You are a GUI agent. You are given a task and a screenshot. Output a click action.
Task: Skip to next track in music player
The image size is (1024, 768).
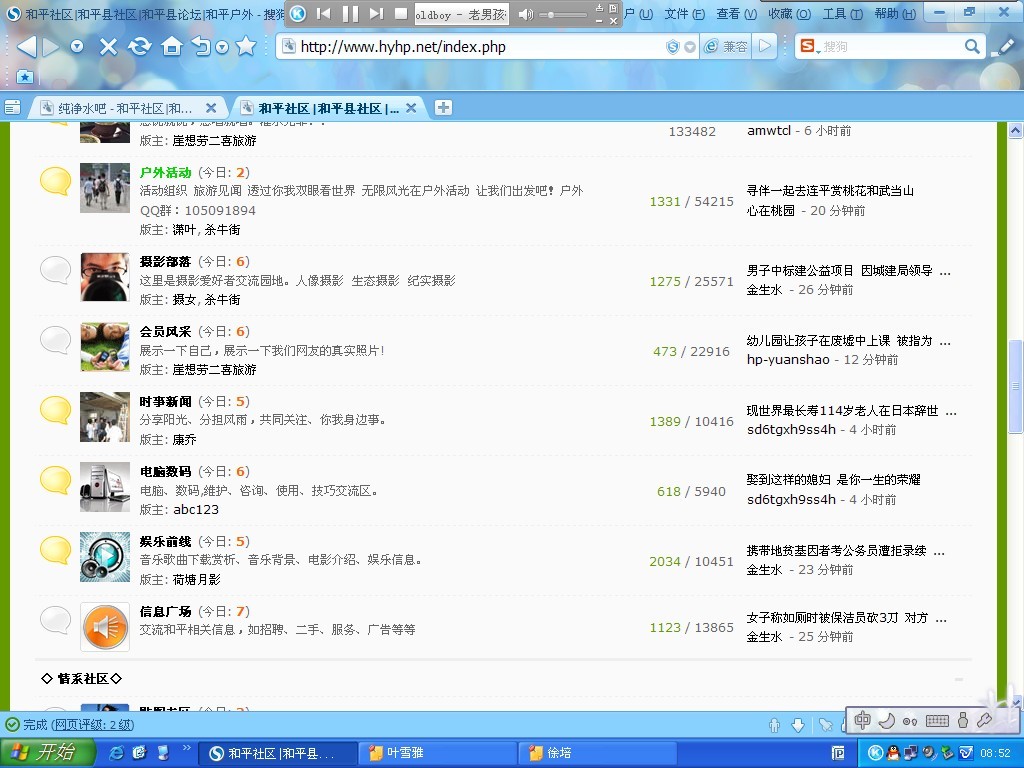pos(376,14)
